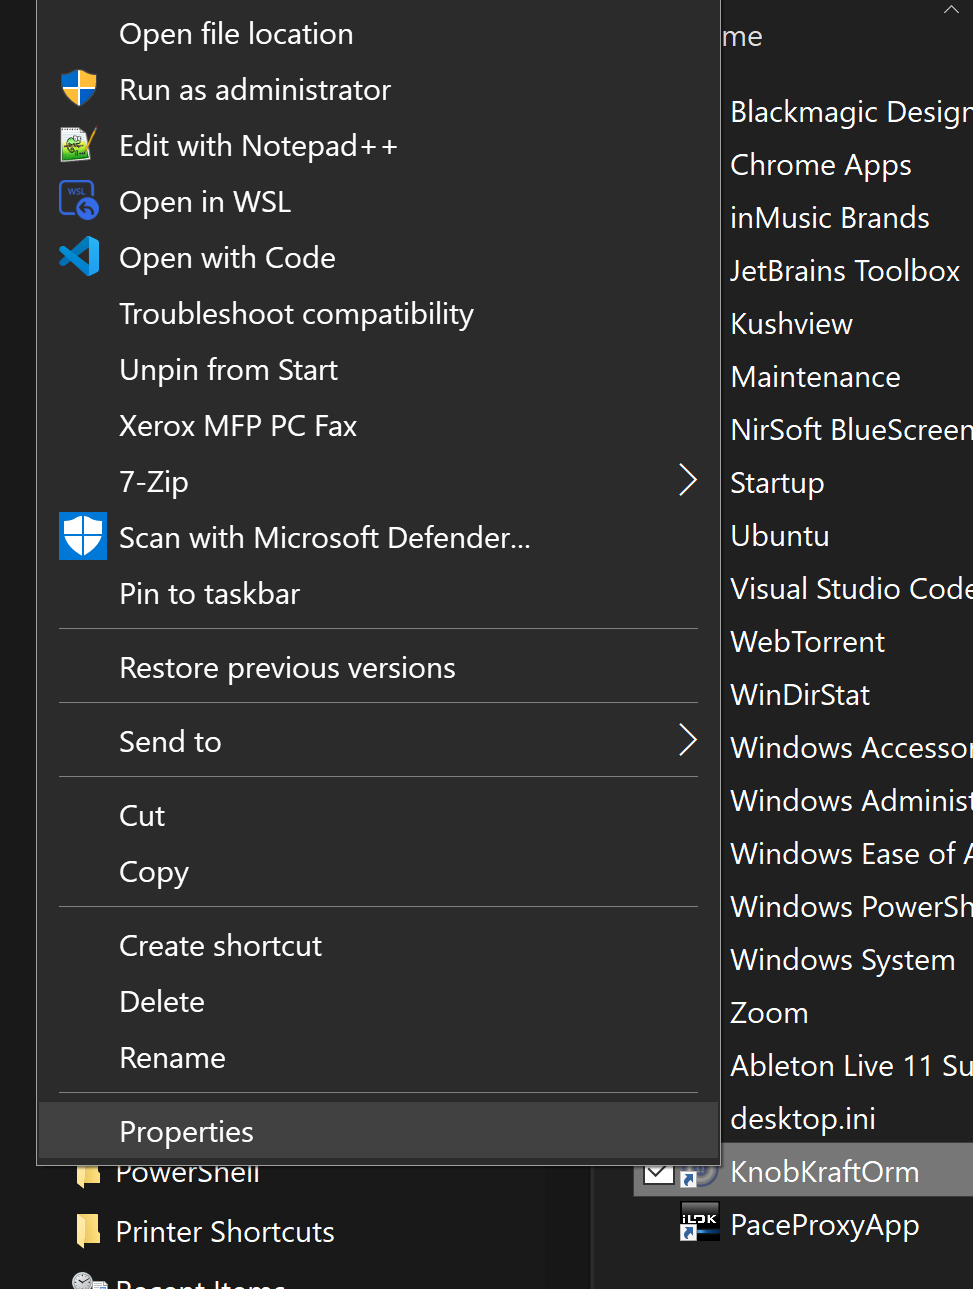Expand the 7-Zip submenu arrow
This screenshot has height=1289, width=973.
click(x=687, y=481)
